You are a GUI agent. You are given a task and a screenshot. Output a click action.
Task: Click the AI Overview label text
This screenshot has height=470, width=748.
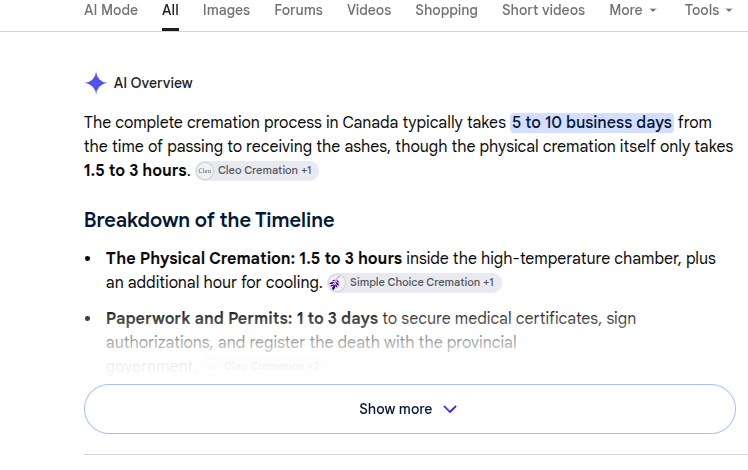coord(153,83)
